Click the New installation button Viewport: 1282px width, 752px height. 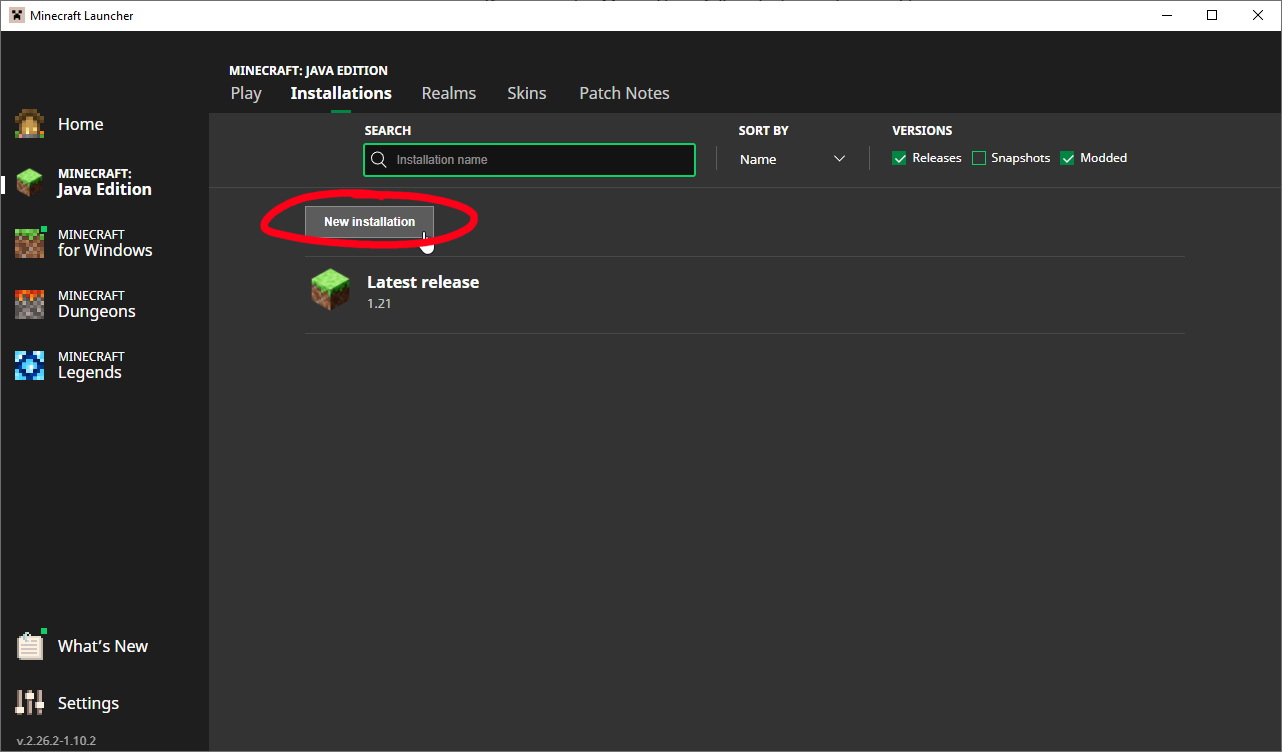[369, 222]
